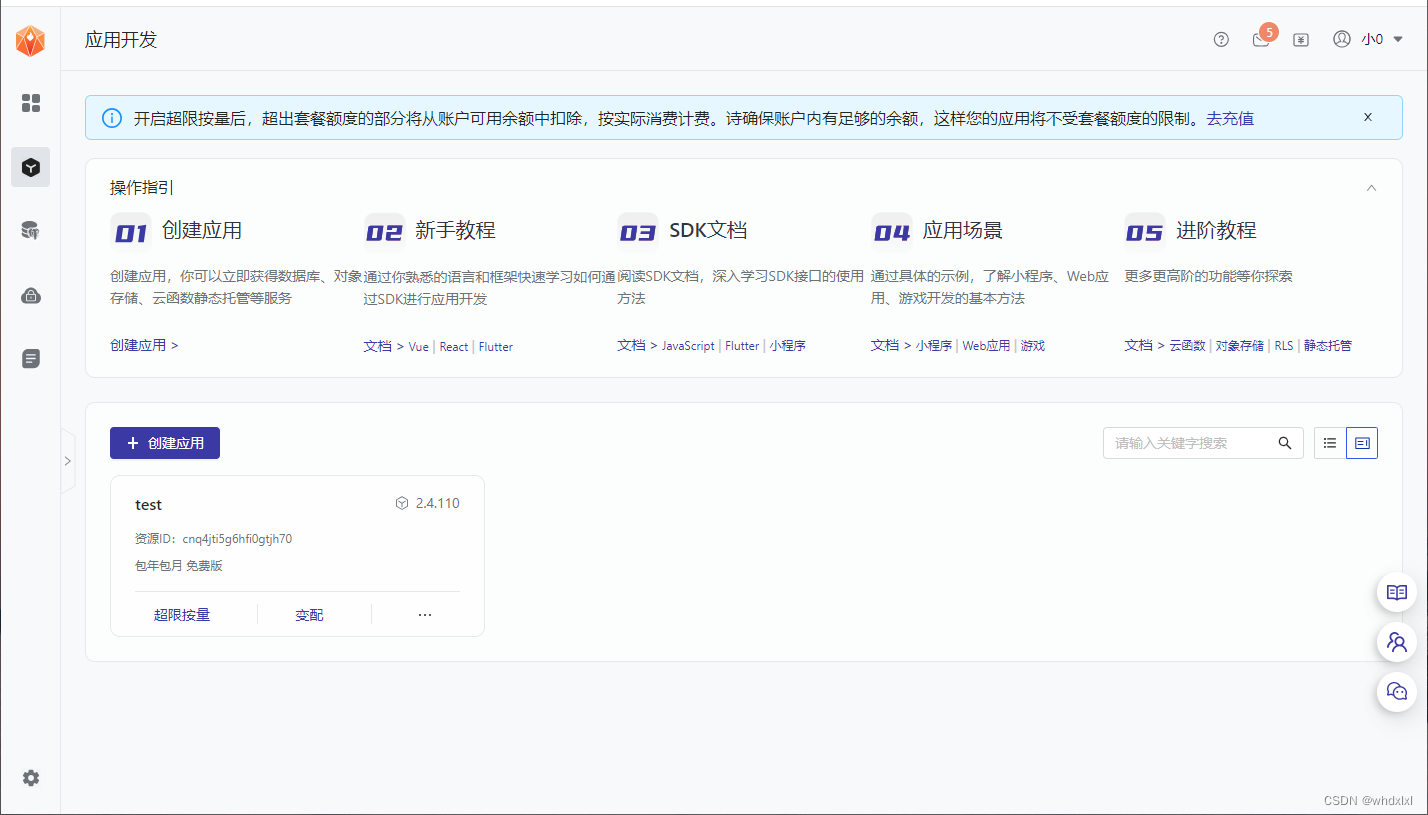Select the application development cube icon

(x=31, y=167)
